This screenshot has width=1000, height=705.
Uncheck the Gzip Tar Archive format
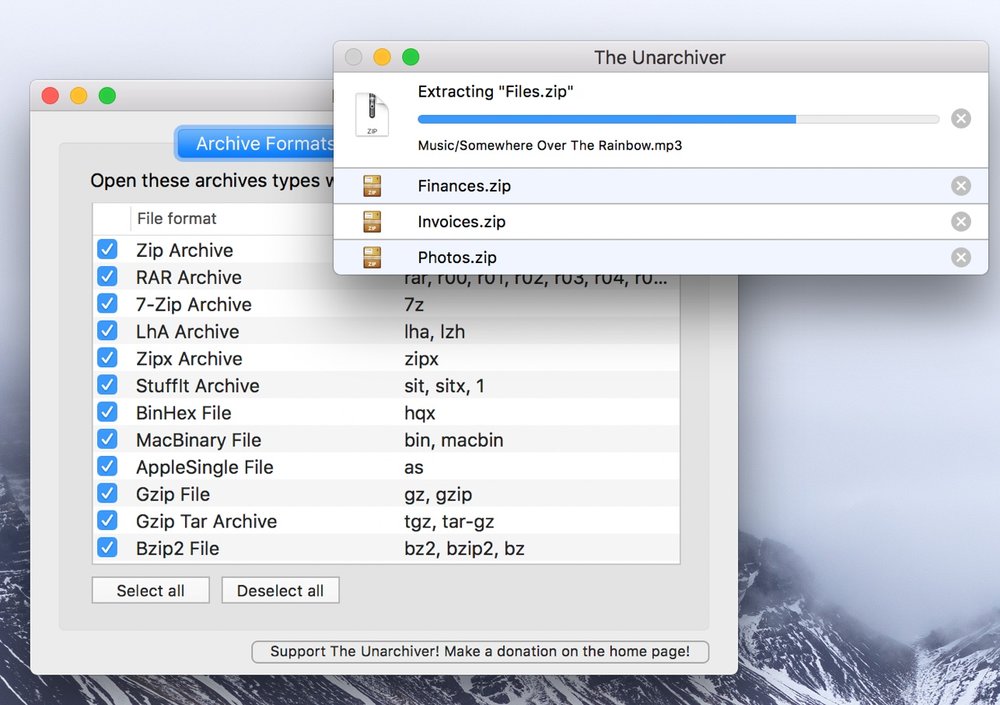click(x=107, y=521)
